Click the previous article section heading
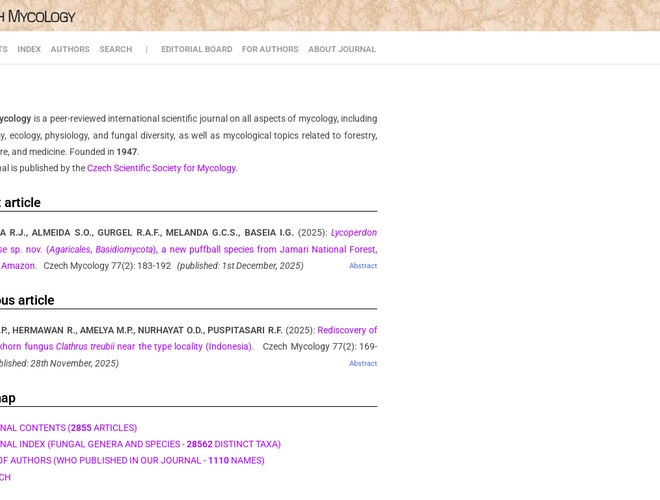Screen dimensions: 660x500 pos(27,300)
